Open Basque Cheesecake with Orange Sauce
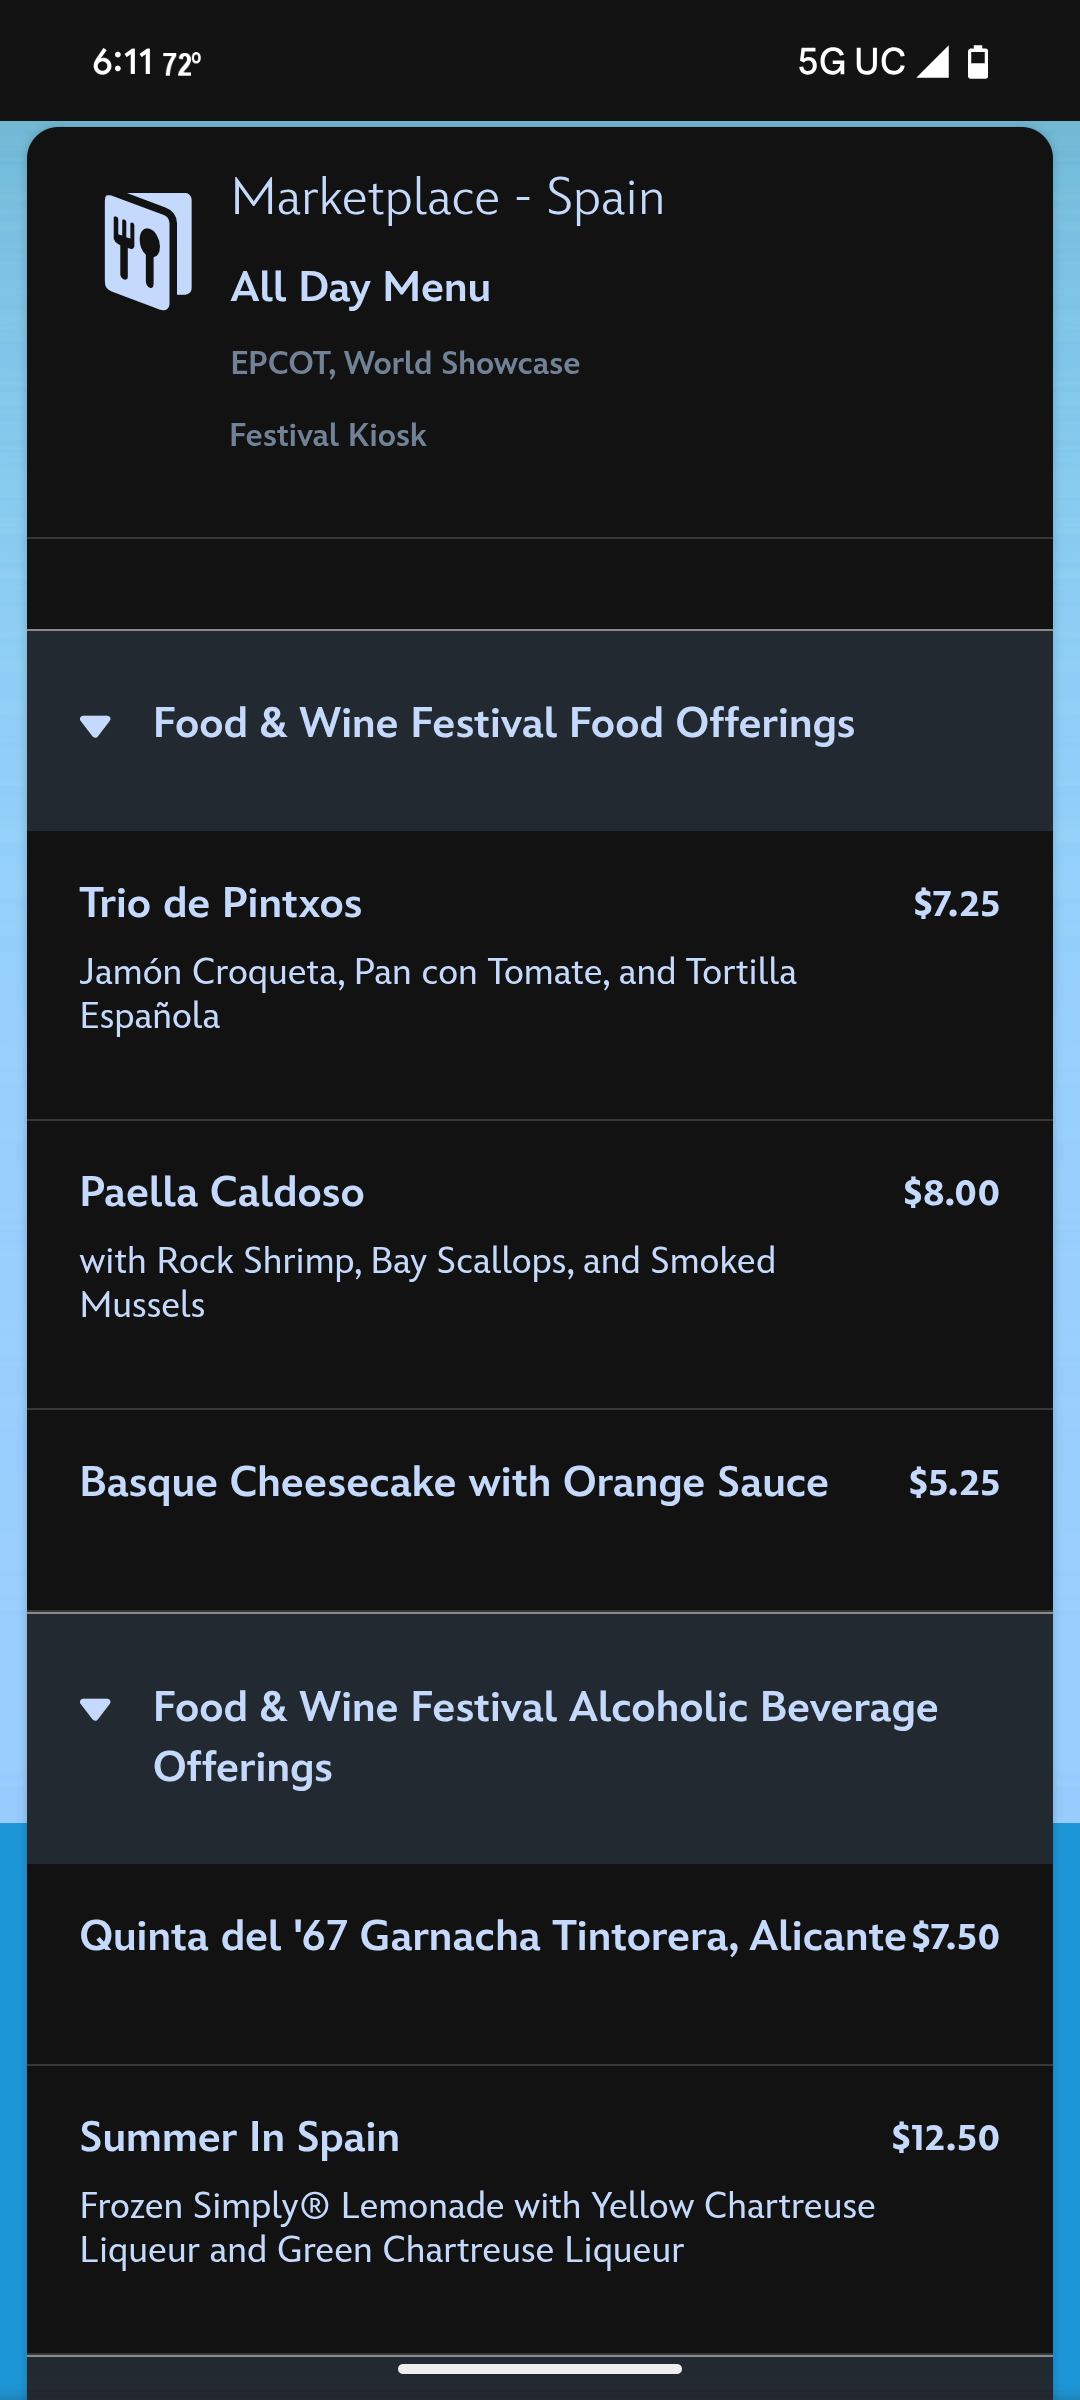The width and height of the screenshot is (1080, 2400). [540, 1511]
